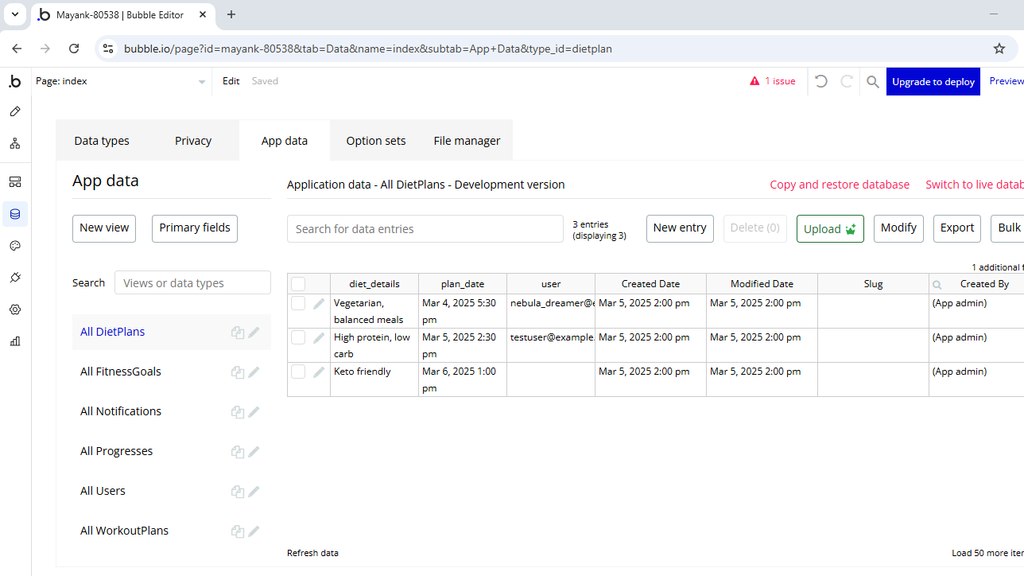Open the Plugins plug icon
The image size is (1024, 576).
click(x=16, y=277)
